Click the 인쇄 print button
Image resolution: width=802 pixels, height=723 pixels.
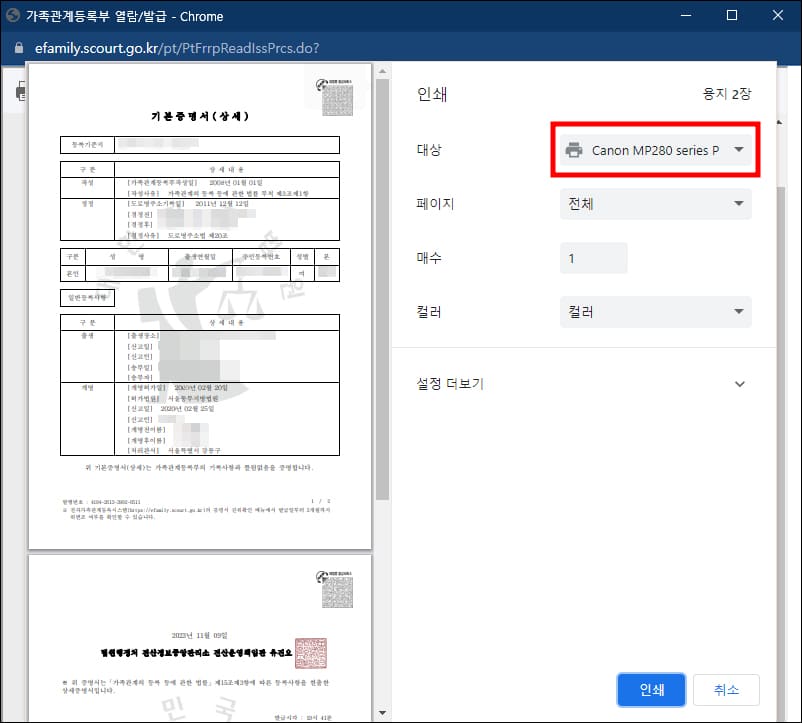click(651, 690)
